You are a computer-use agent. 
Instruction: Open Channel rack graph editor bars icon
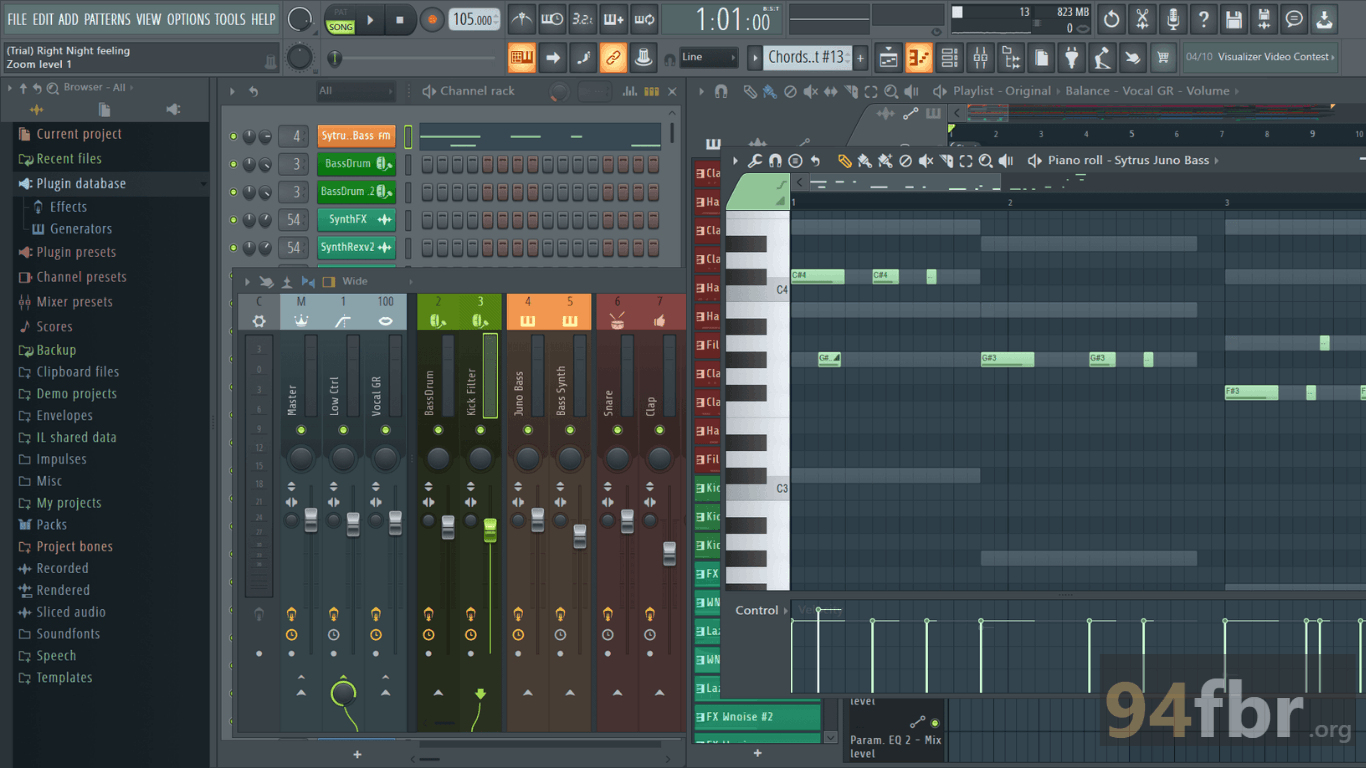pos(630,91)
